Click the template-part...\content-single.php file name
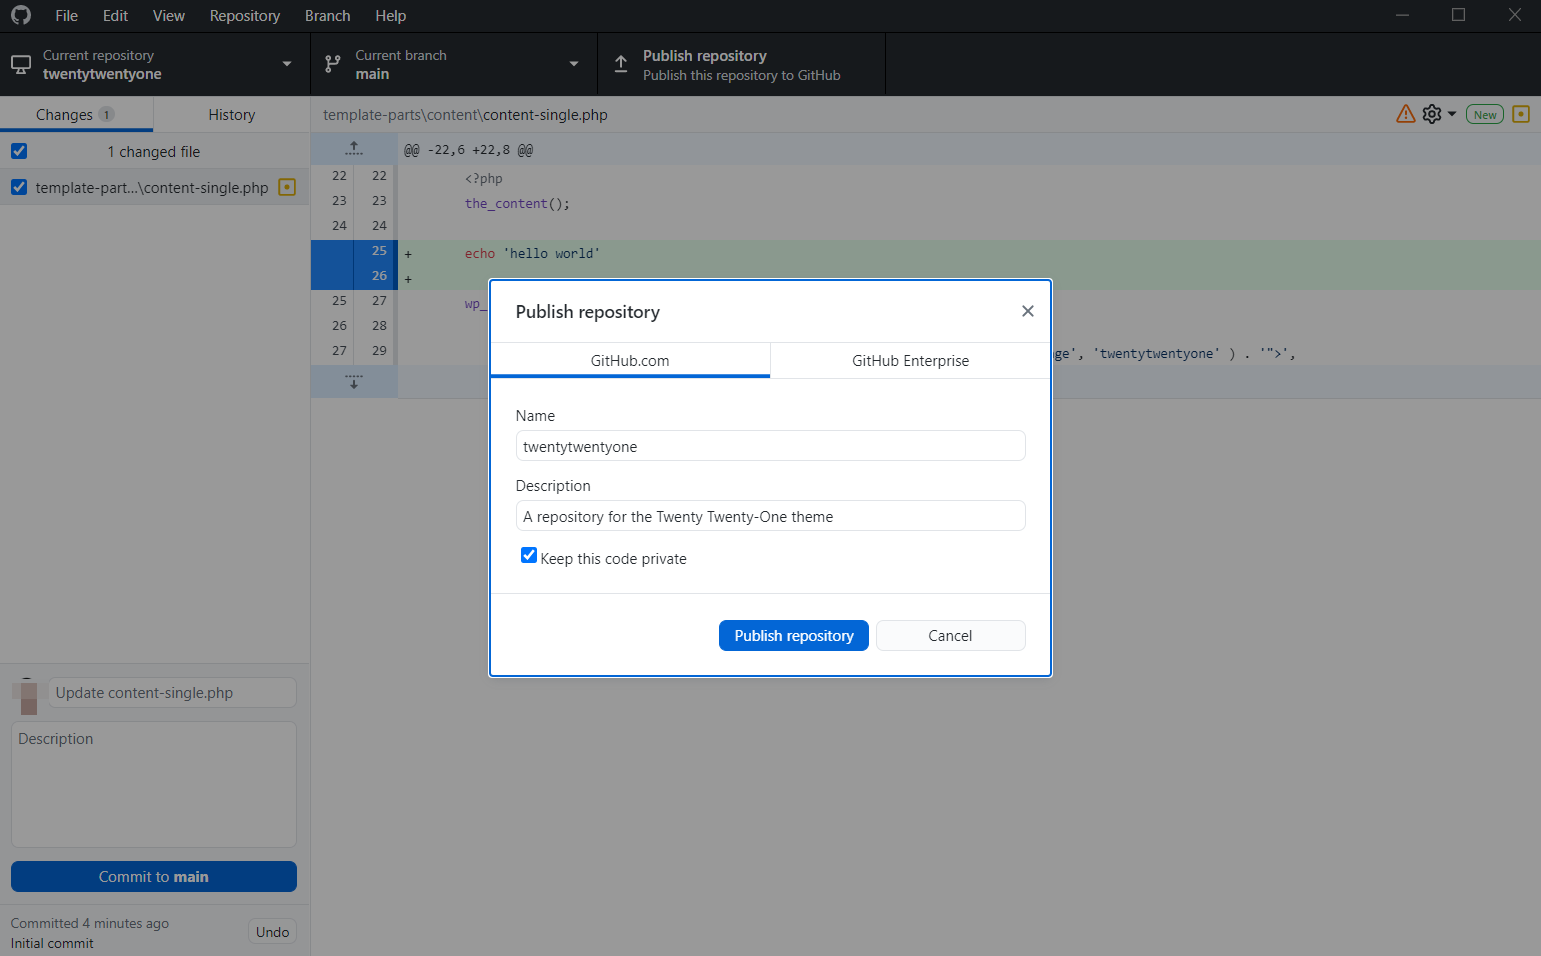The image size is (1541, 956). coord(152,187)
